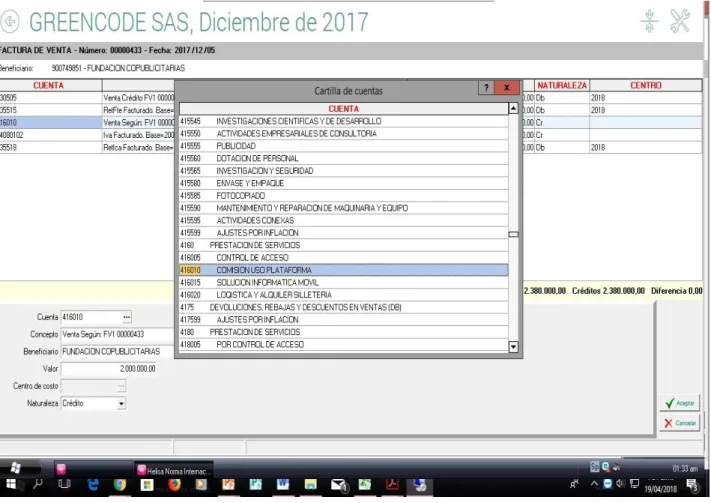Open the volume speaker tray icon
Screen dimensions: 711x503
621,483
